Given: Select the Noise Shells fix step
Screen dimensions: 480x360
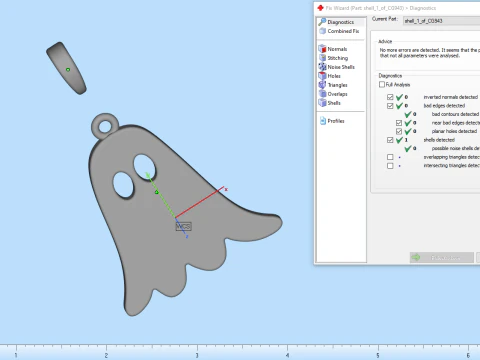Looking at the screenshot, I should pyautogui.click(x=337, y=67).
